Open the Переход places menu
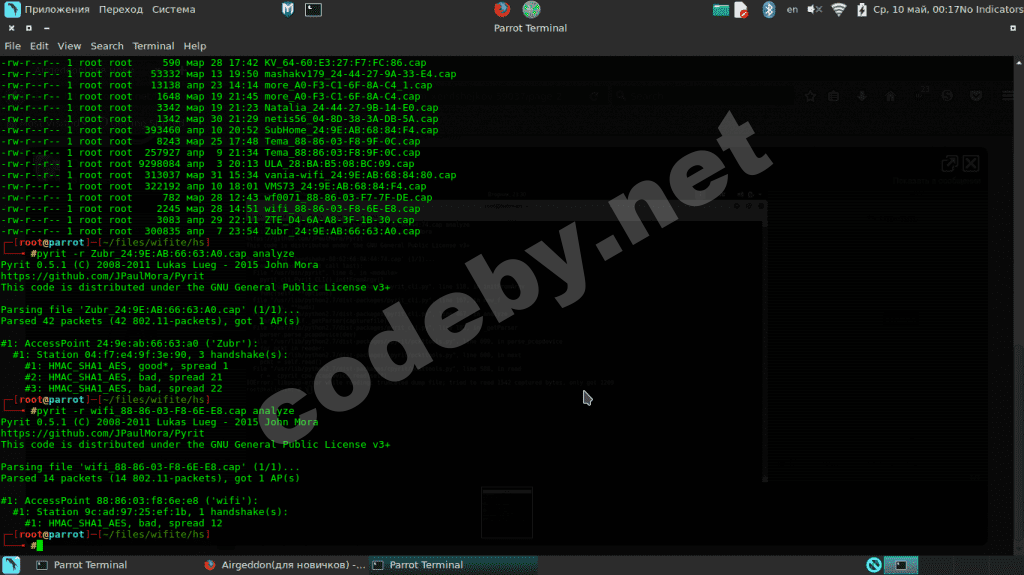The height and width of the screenshot is (575, 1024). click(121, 10)
